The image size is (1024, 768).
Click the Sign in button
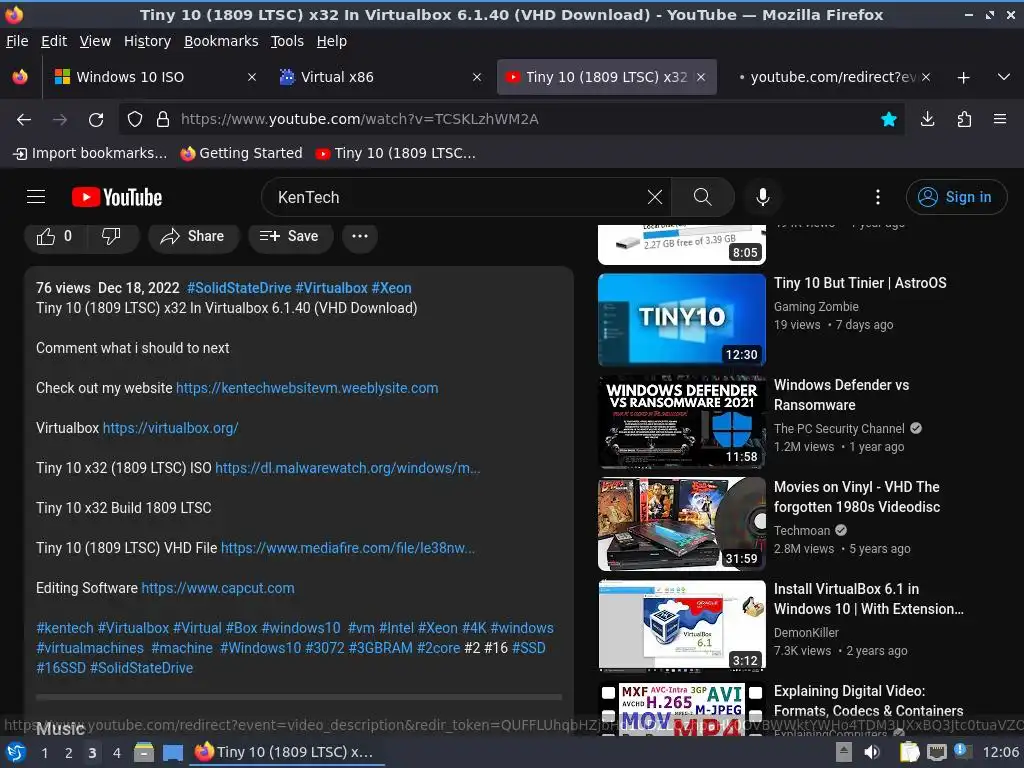956,197
